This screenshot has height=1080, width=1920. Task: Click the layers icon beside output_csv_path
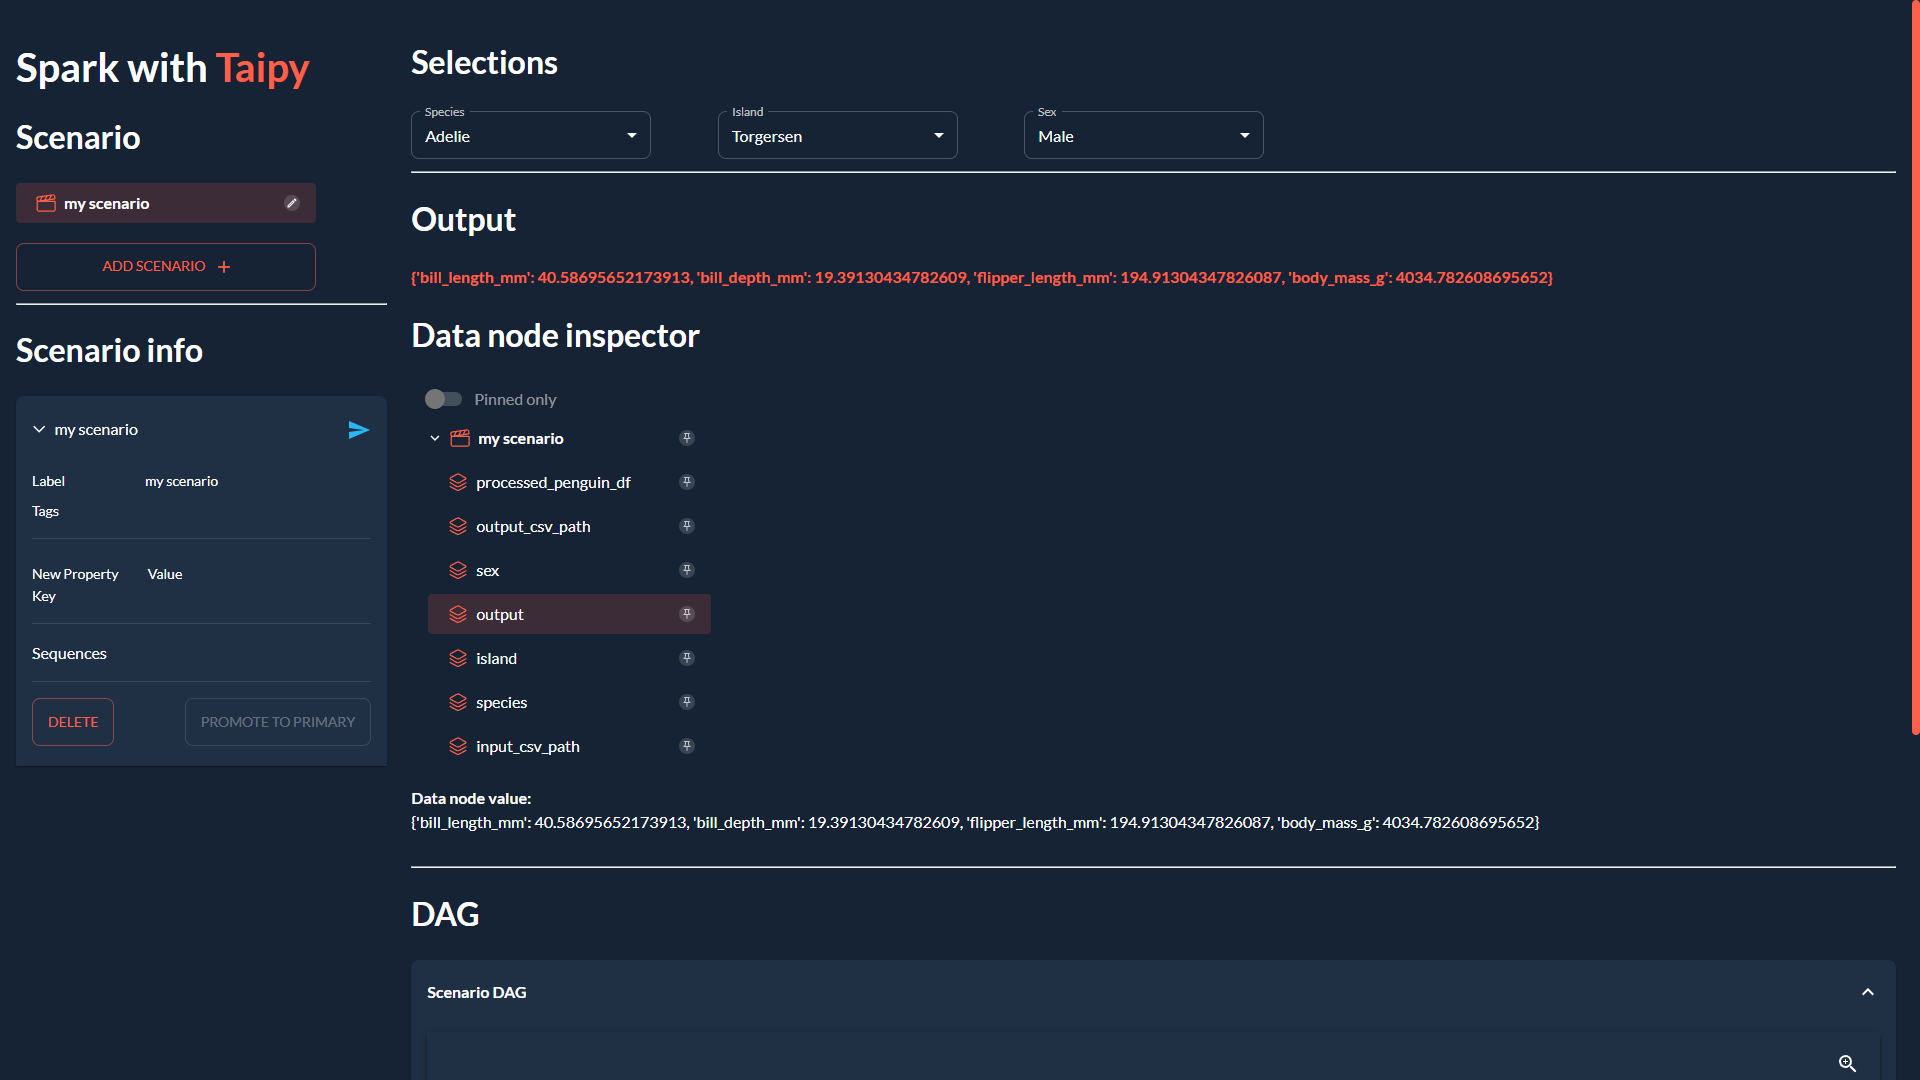458,526
